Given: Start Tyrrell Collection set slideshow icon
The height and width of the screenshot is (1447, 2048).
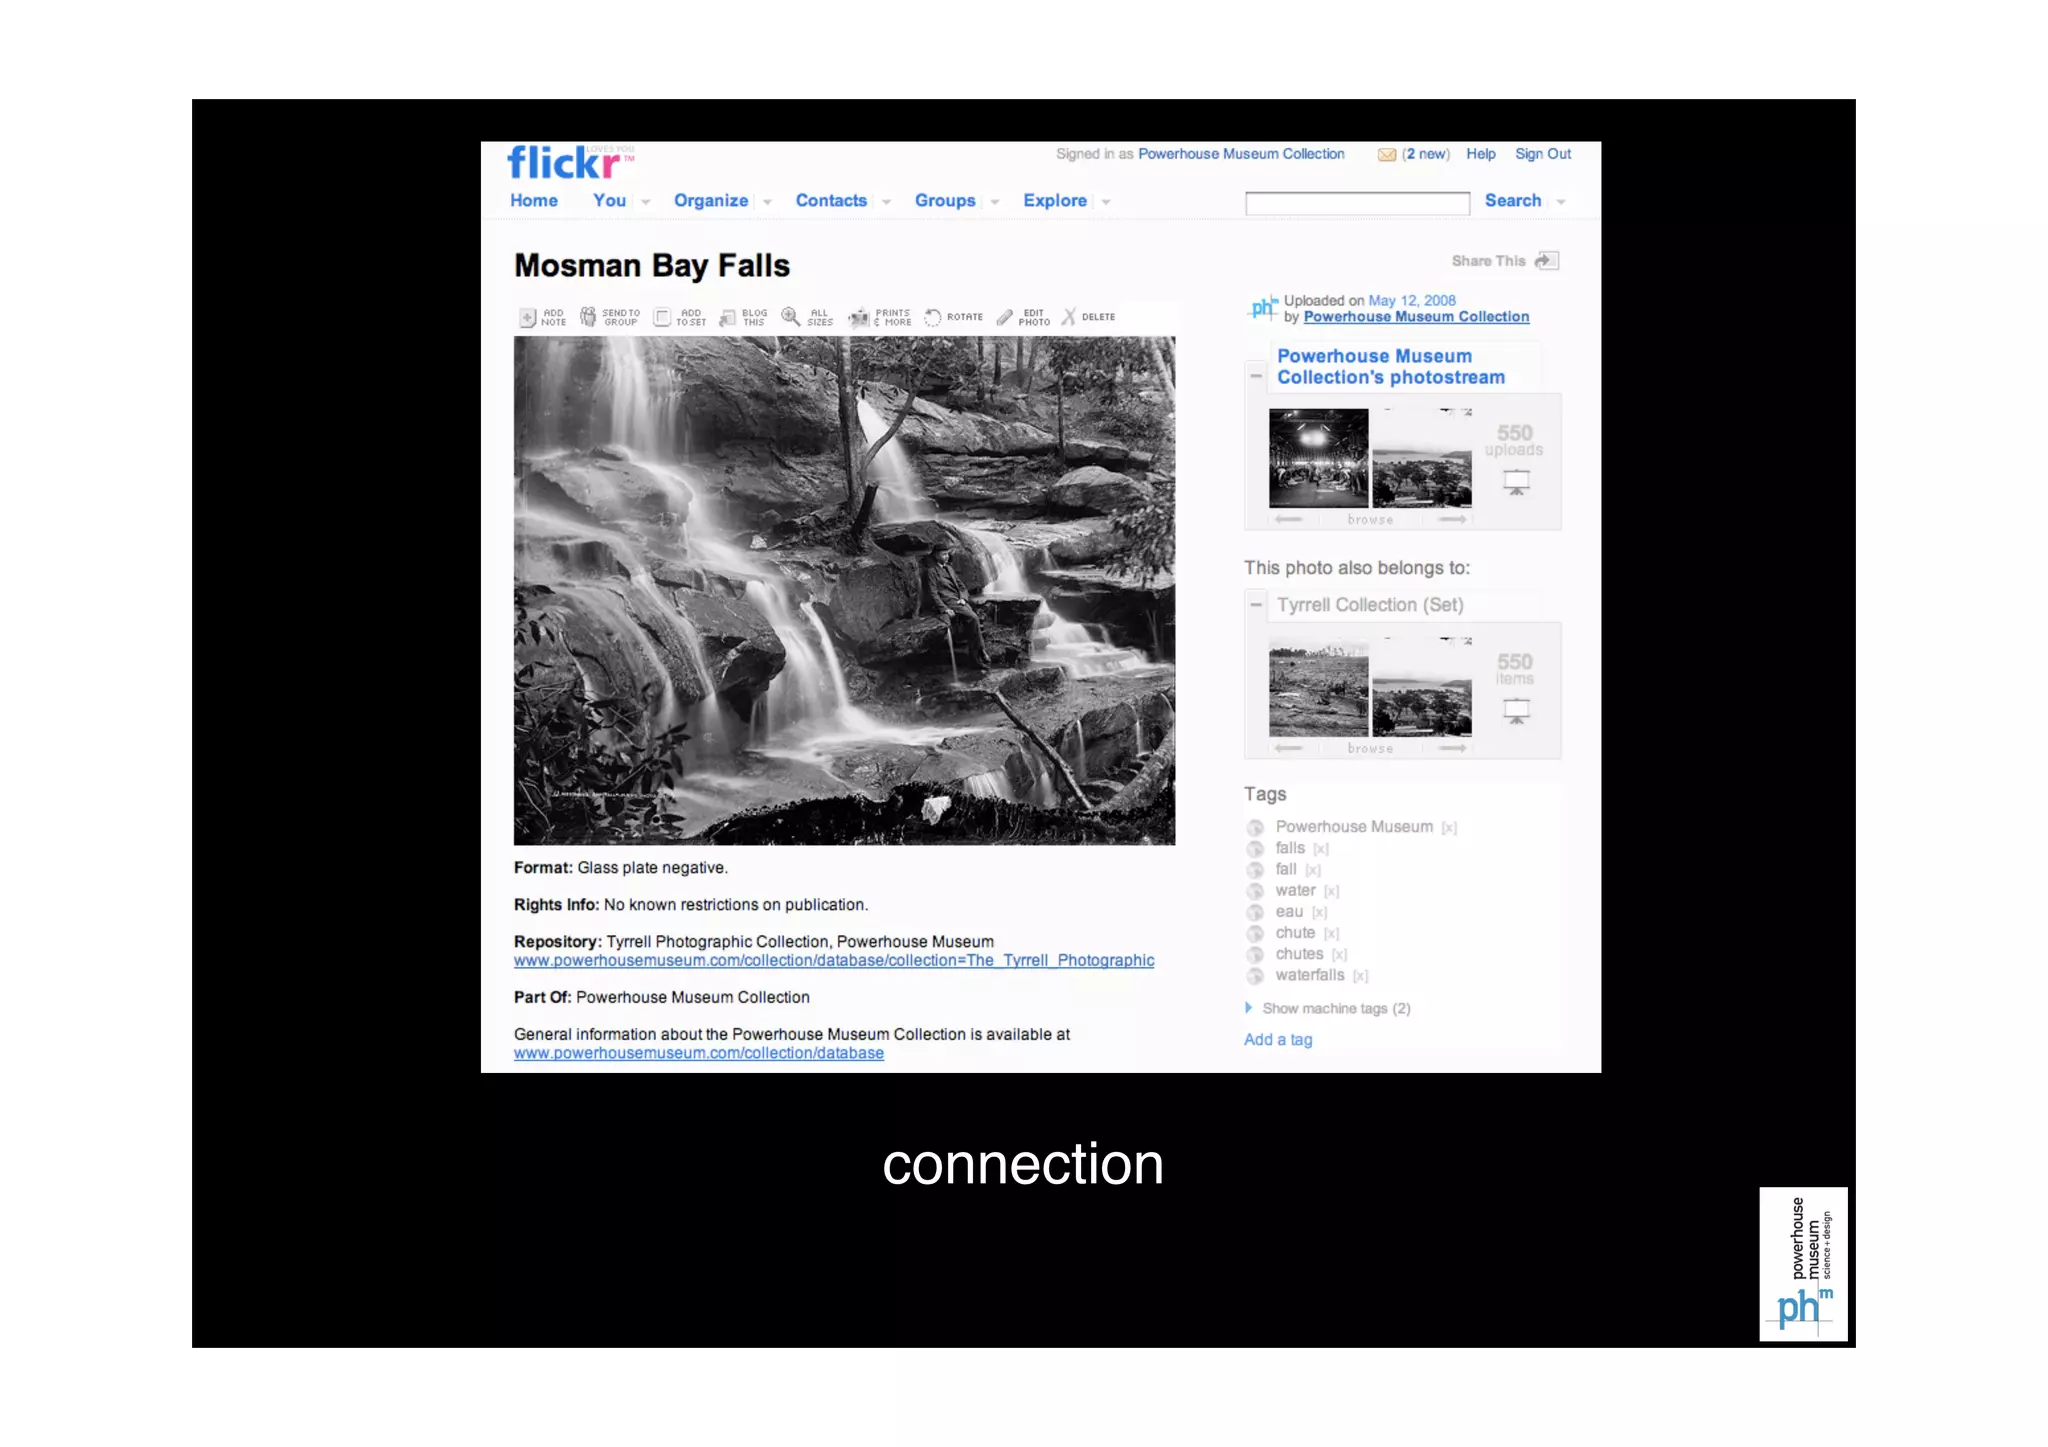Looking at the screenshot, I should (x=1517, y=711).
